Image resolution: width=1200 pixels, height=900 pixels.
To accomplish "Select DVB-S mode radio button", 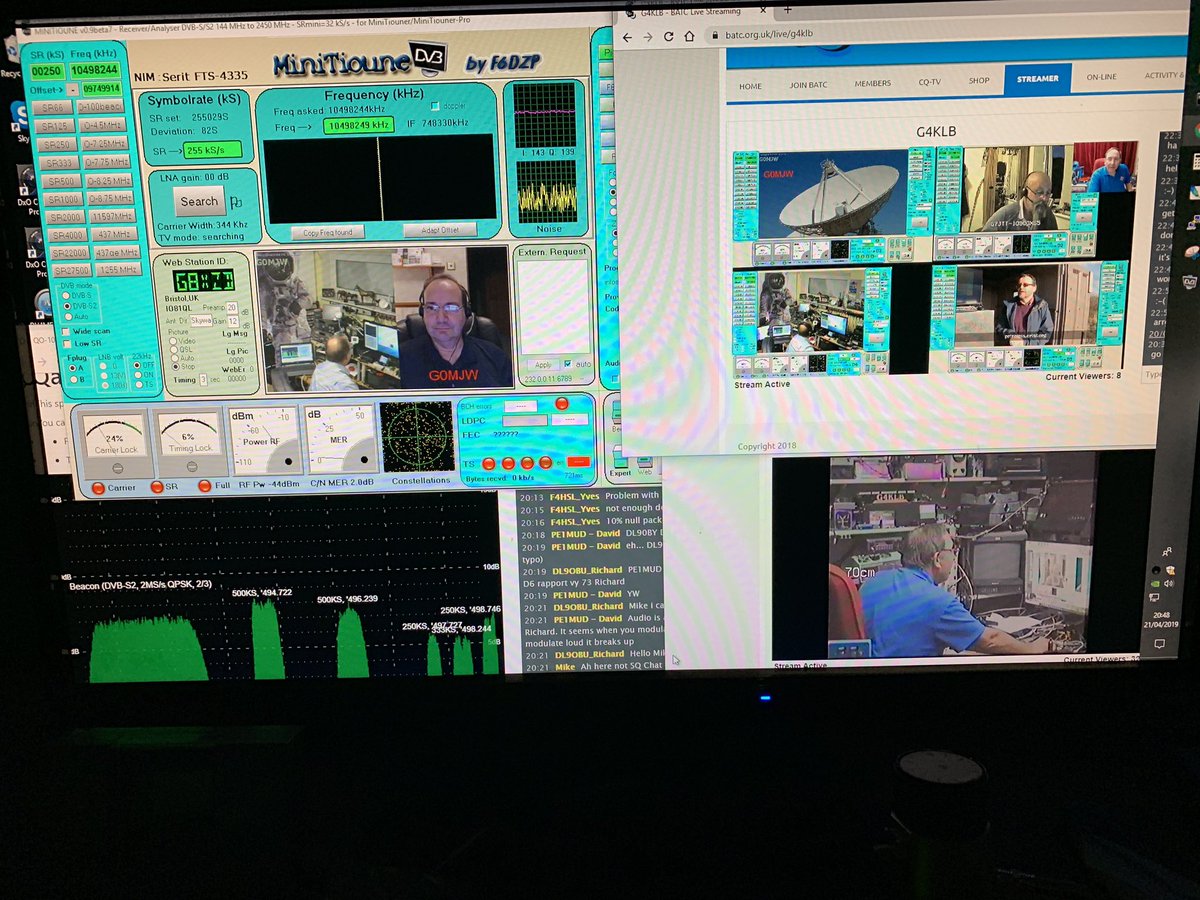I will click(65, 295).
